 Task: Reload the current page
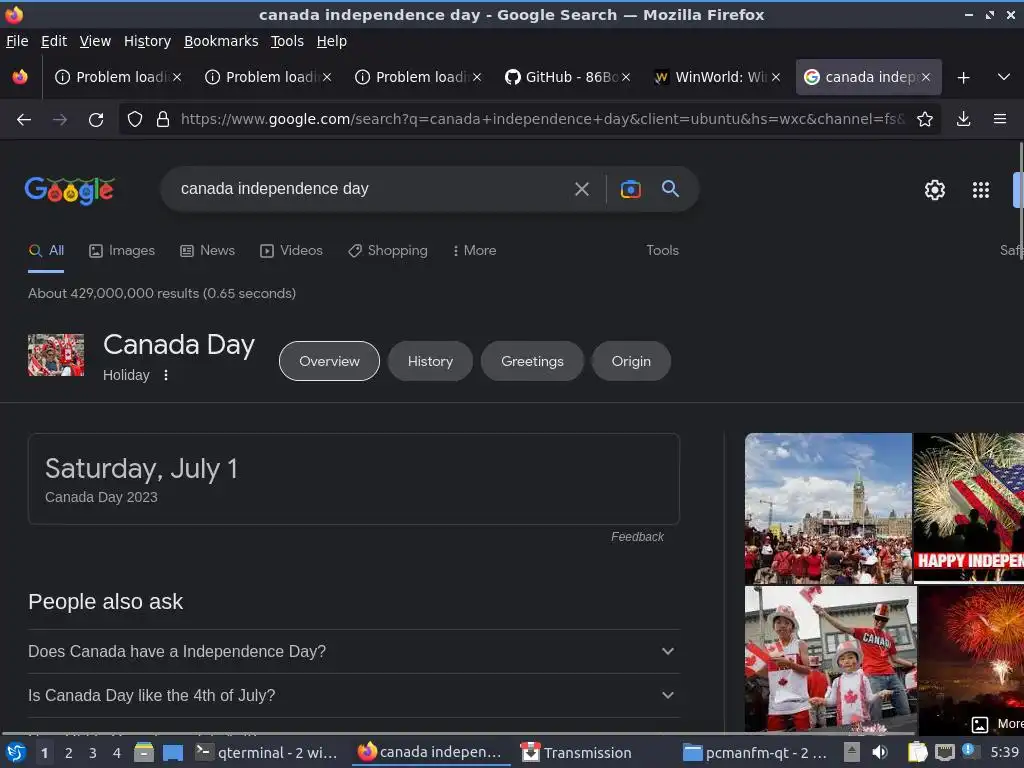[x=96, y=120]
